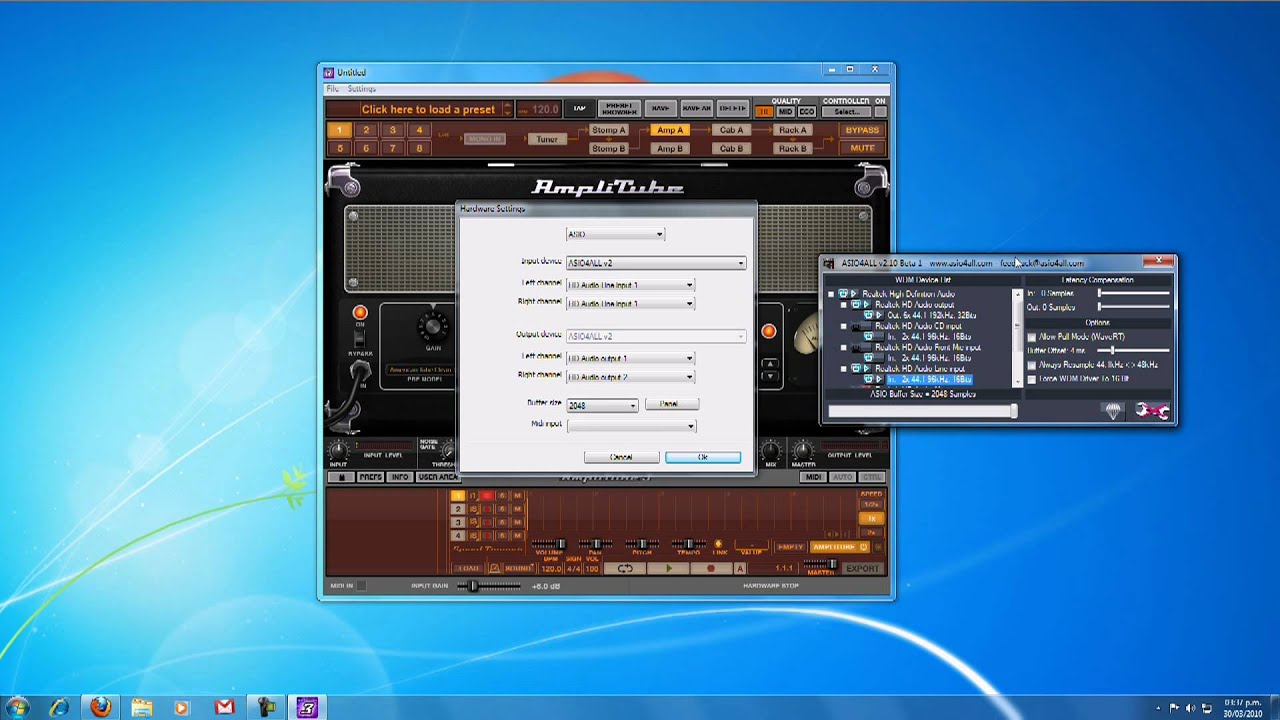Open the Input device dropdown
Screen dimensions: 1280x720
tap(656, 263)
